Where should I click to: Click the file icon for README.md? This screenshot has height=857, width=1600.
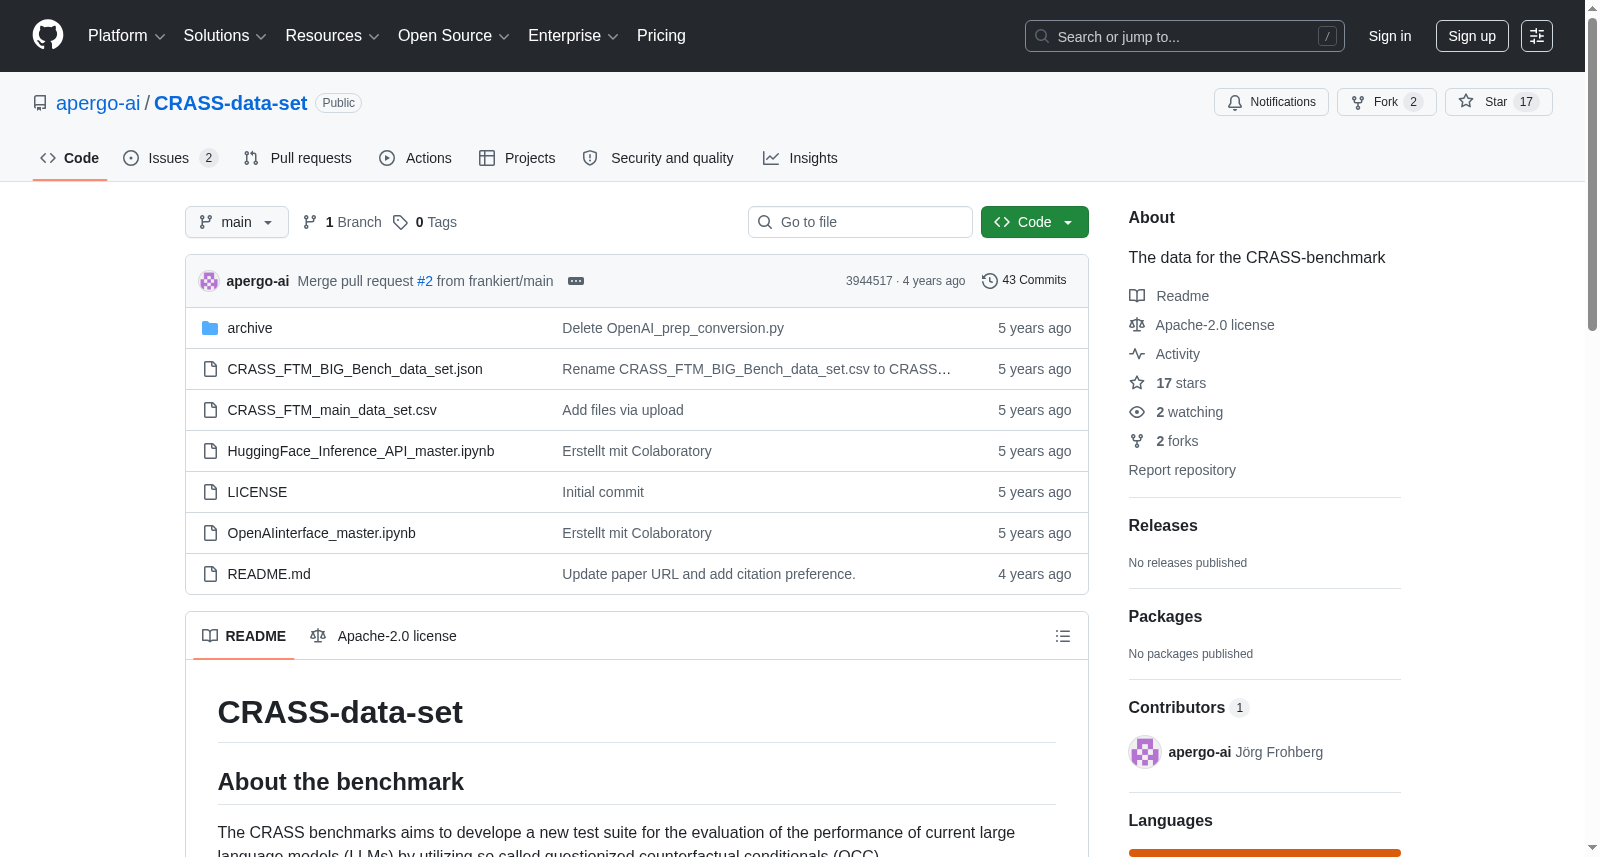[x=210, y=574]
